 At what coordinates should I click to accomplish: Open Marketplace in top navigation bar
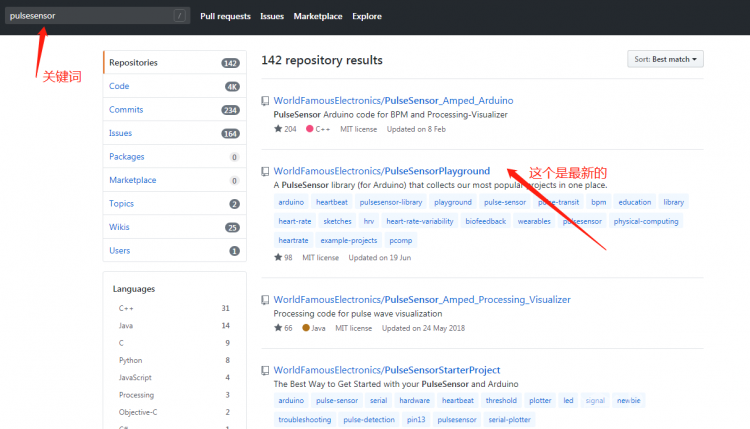[x=318, y=16]
